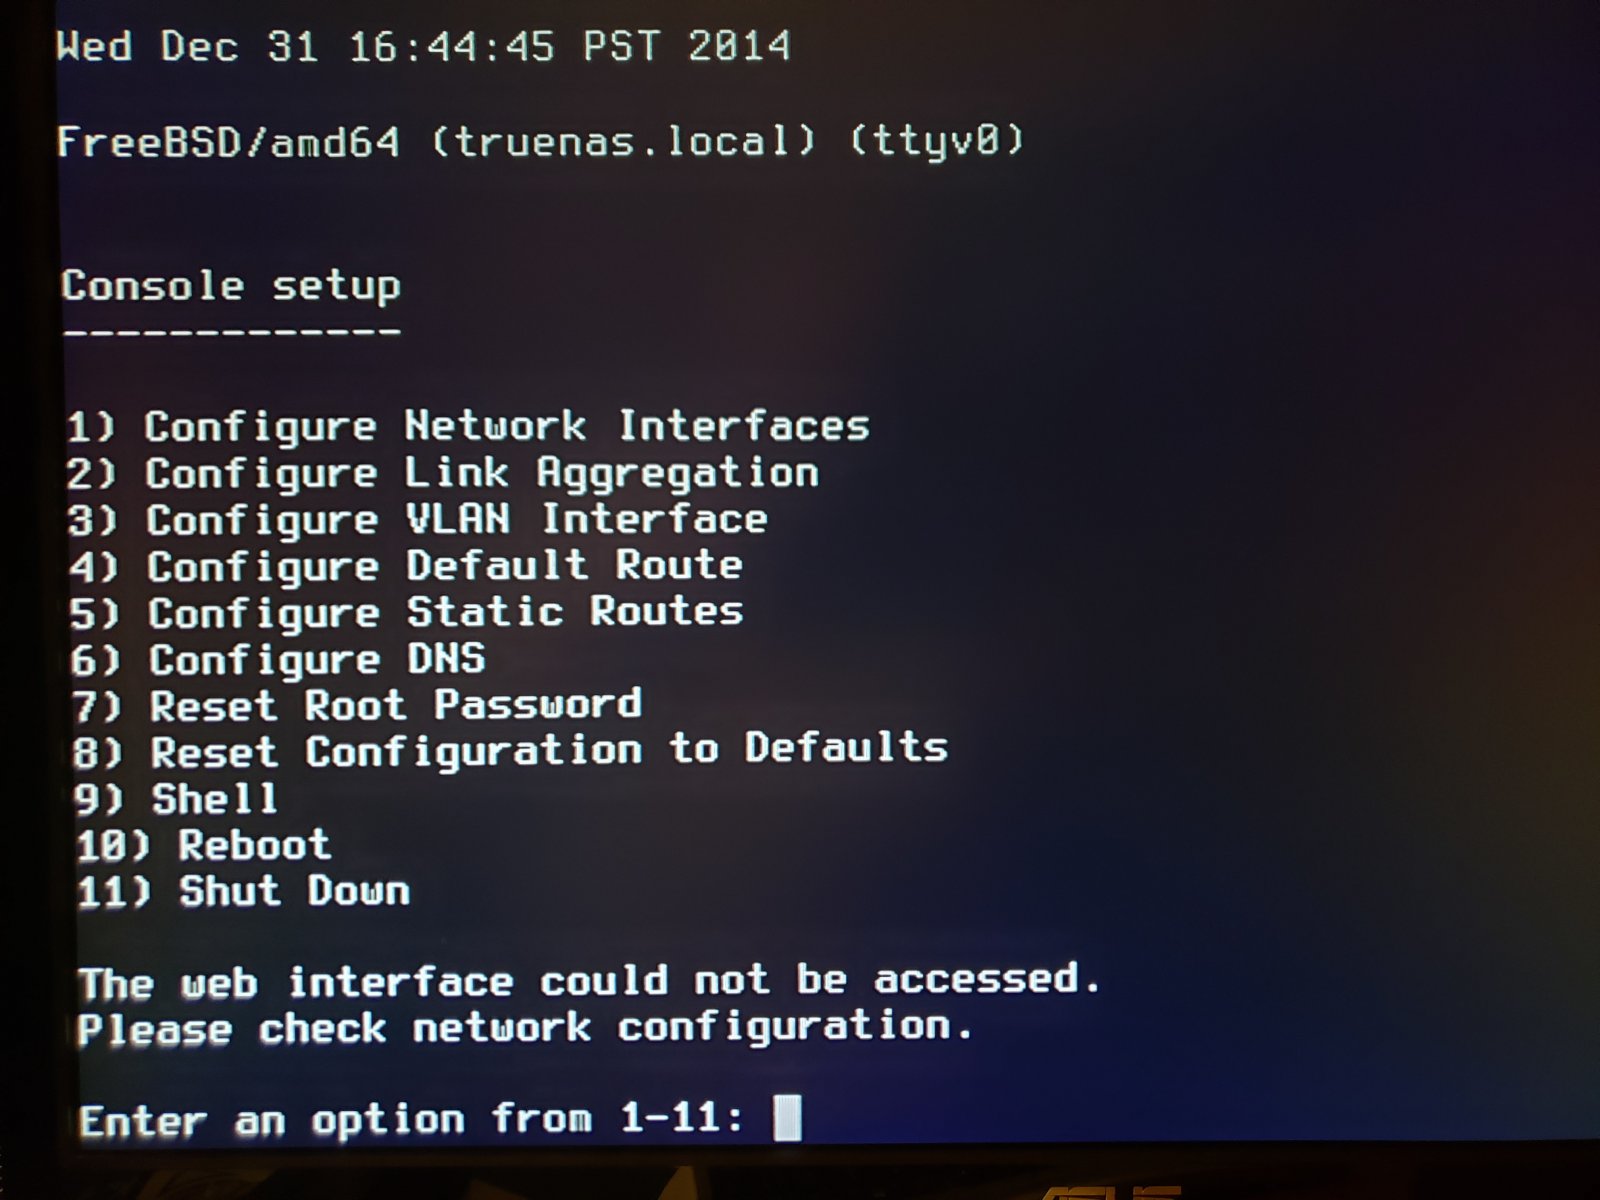Open the Shell menu option
Viewport: 1600px width, 1200px height.
pyautogui.click(x=176, y=799)
